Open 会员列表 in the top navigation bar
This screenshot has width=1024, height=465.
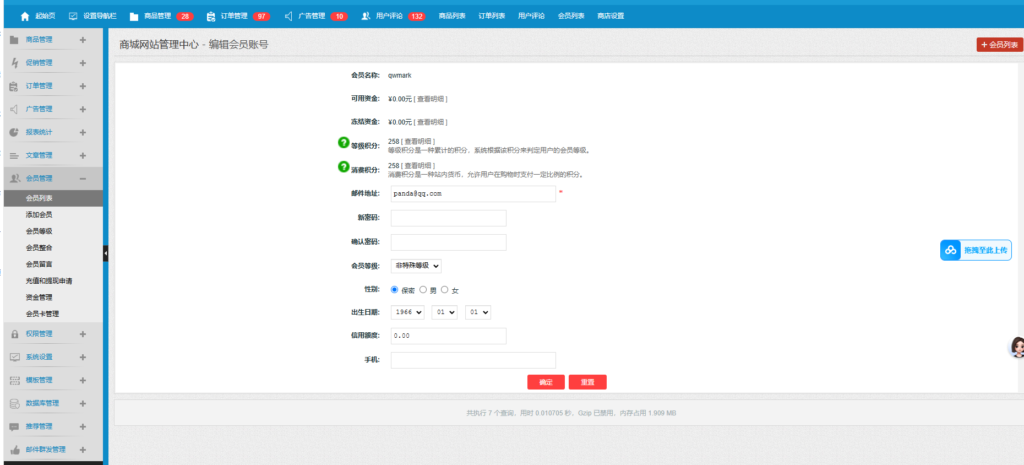pos(571,16)
